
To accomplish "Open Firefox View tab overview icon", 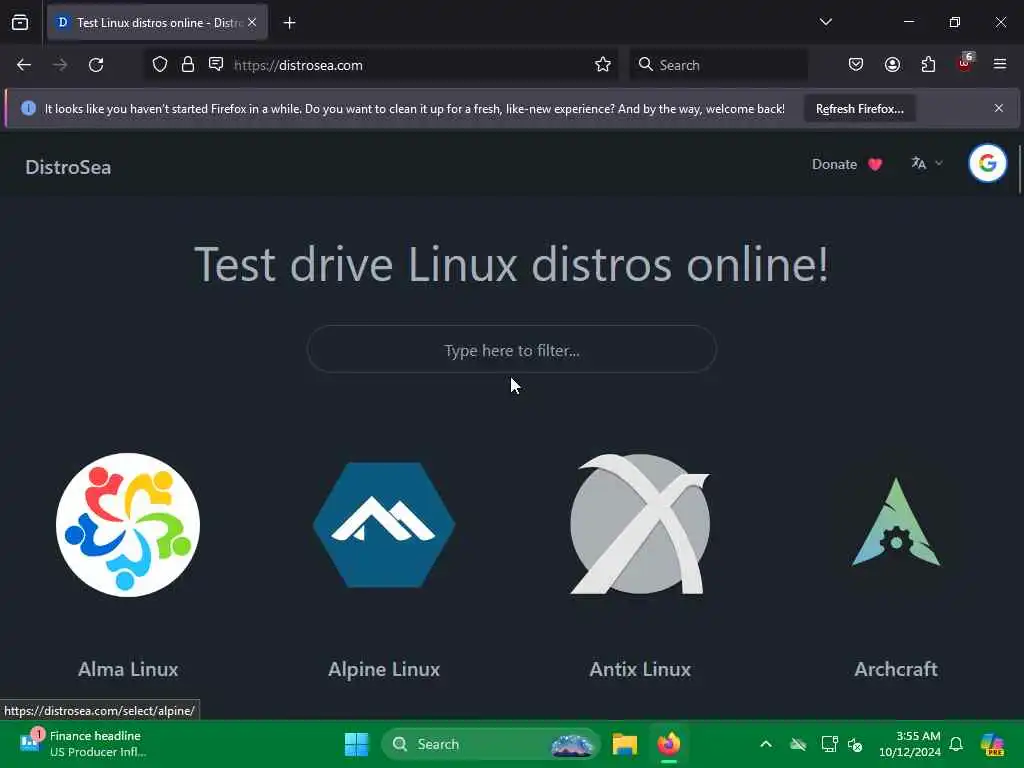I will point(20,22).
